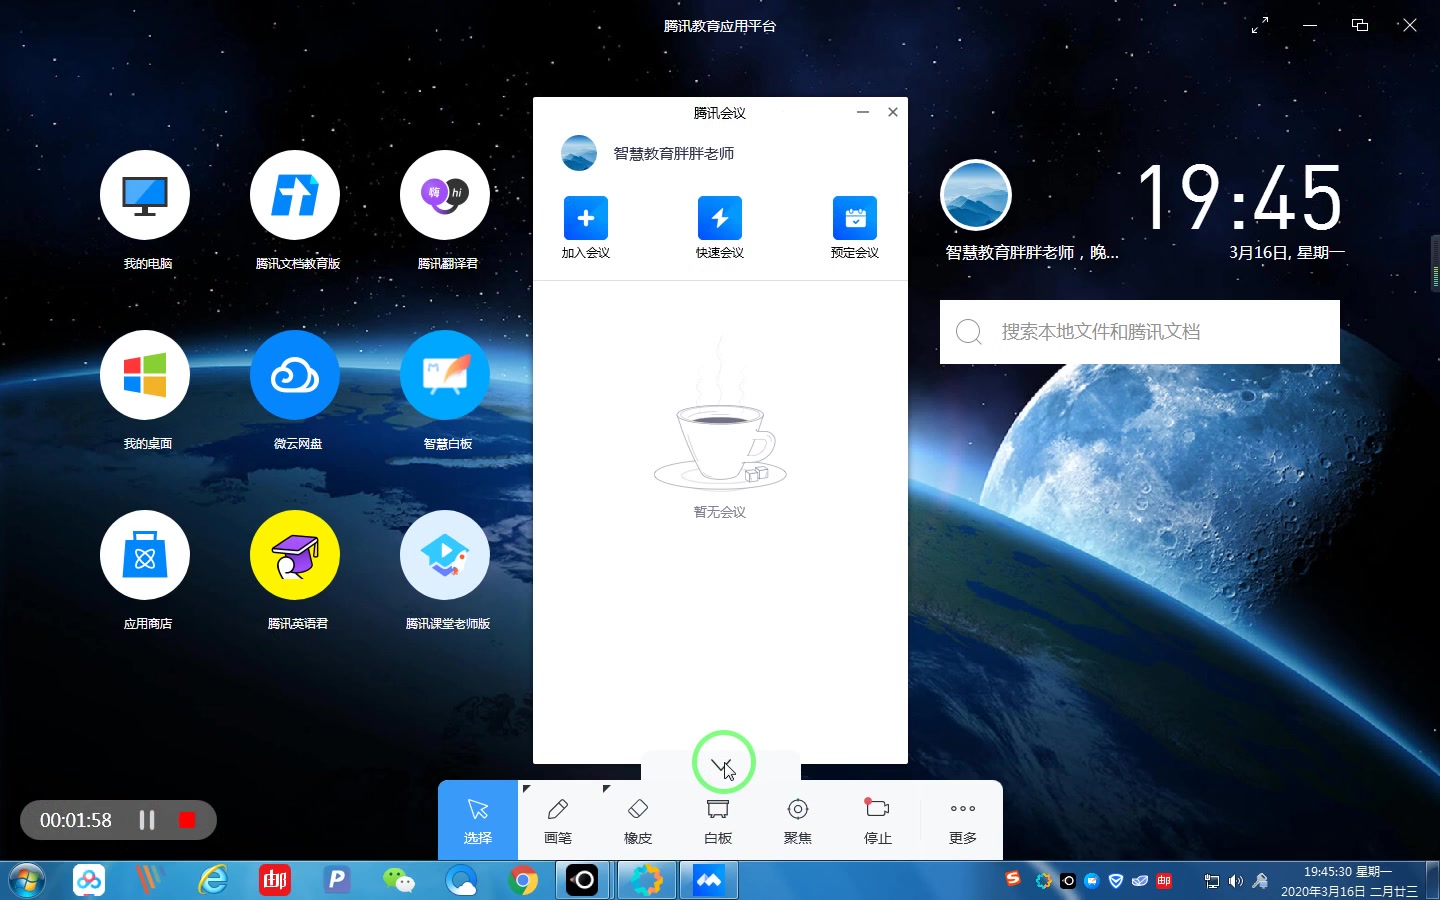Open 智慧白板 whiteboard app icon
This screenshot has width=1440, height=900.
[445, 375]
